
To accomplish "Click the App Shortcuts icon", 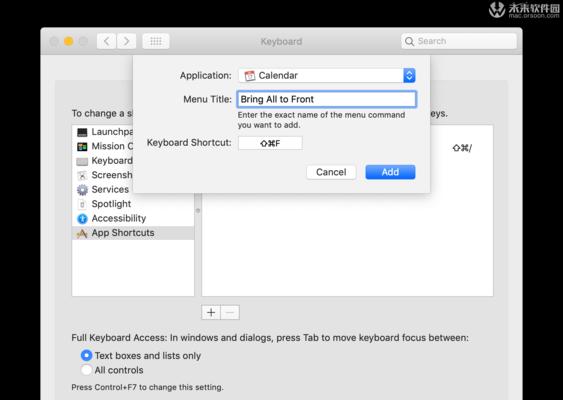I will [x=82, y=233].
